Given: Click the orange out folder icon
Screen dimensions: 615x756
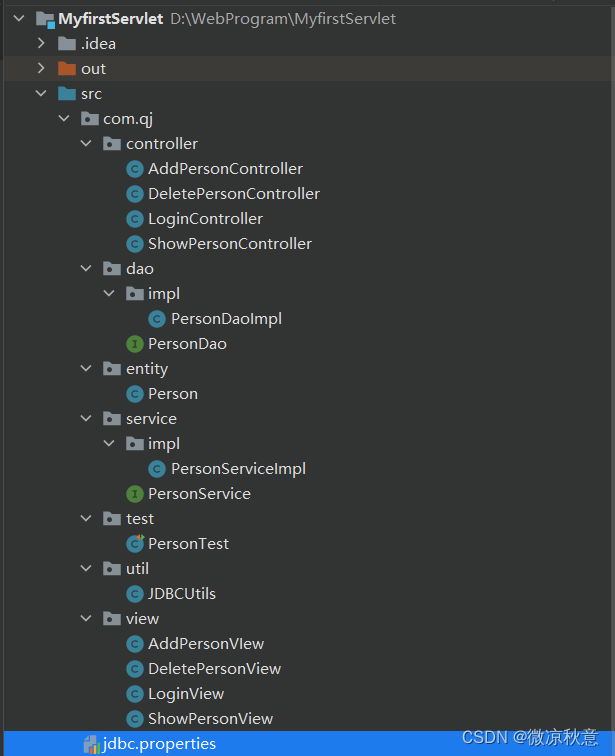Looking at the screenshot, I should click(67, 68).
